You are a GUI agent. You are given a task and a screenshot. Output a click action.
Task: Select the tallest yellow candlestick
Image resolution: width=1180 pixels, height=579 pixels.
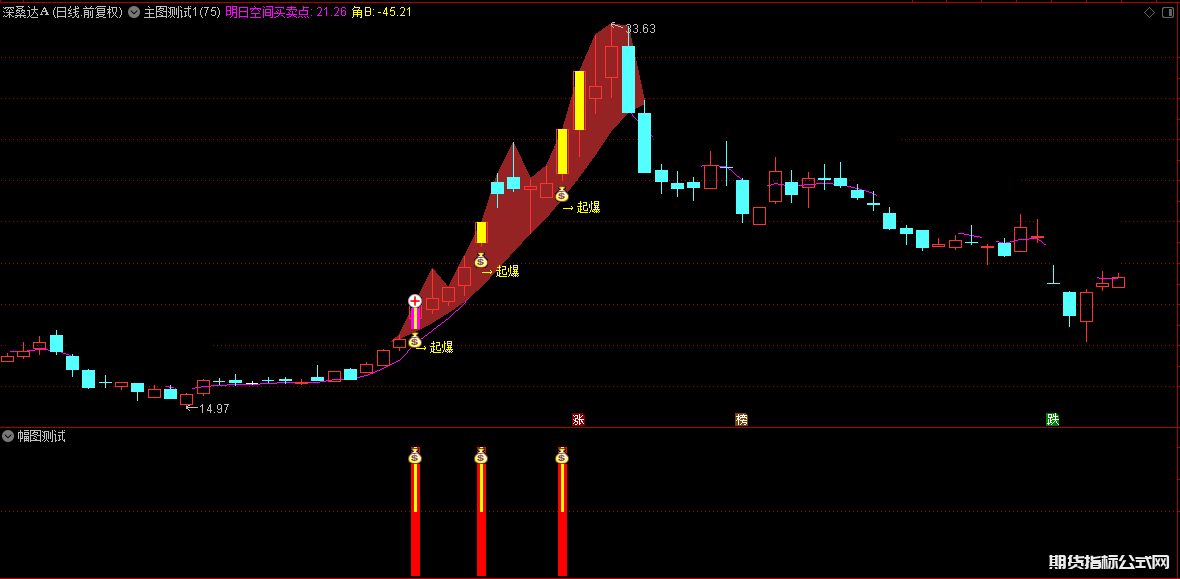579,101
